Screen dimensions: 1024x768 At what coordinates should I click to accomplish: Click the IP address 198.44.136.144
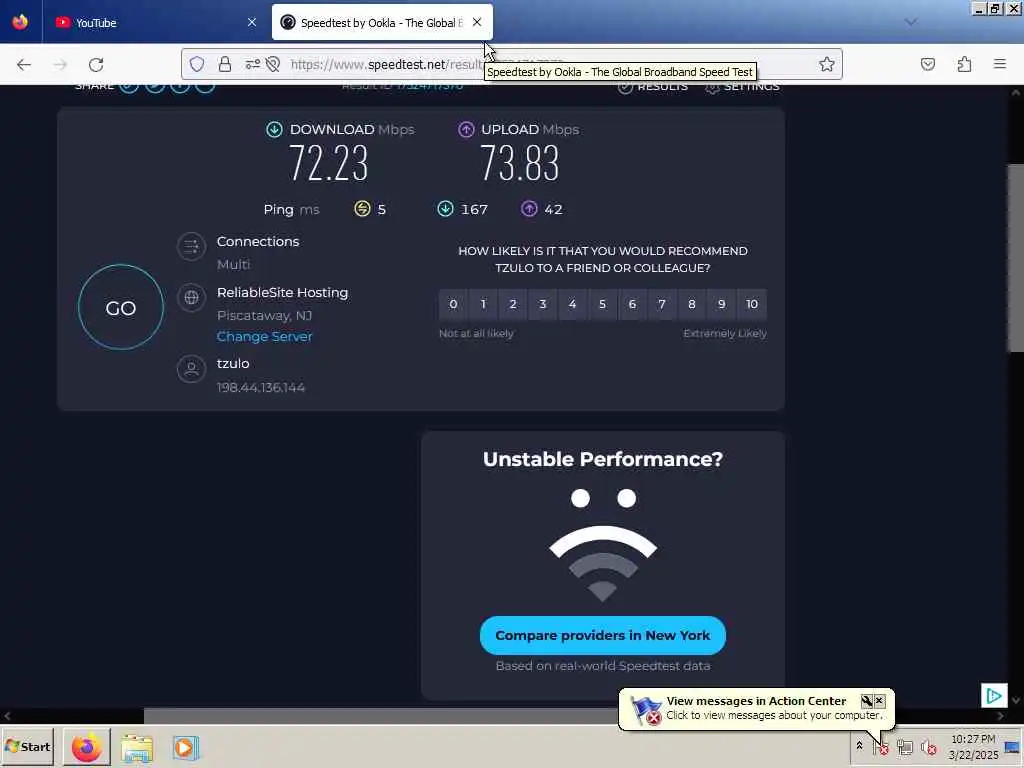261,387
